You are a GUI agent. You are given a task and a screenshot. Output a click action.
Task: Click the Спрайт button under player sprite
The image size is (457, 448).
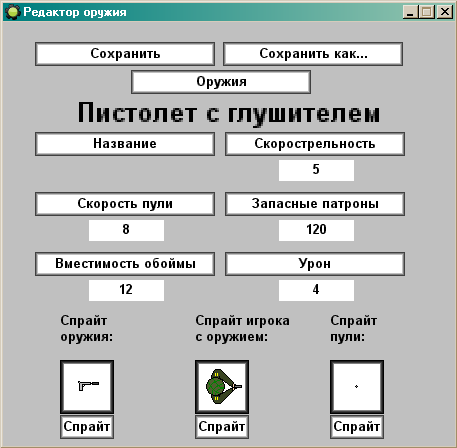pos(222,427)
